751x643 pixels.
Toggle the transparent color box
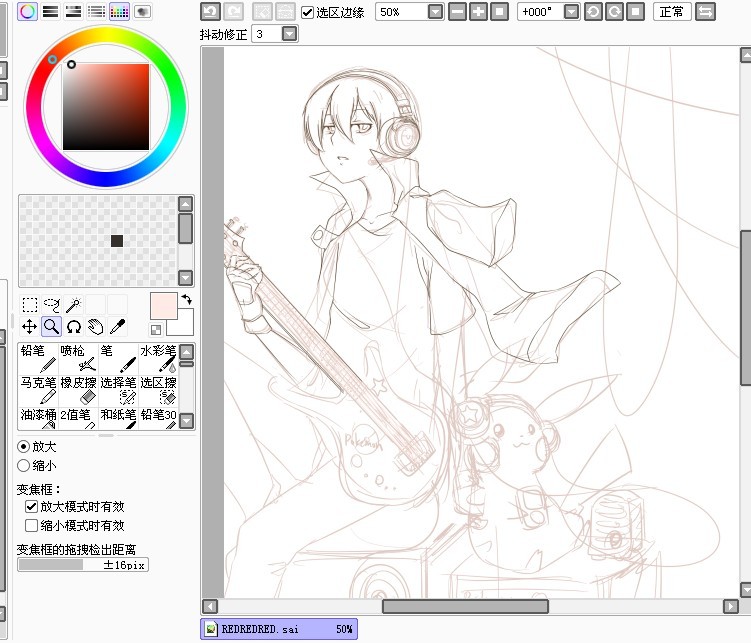156,330
